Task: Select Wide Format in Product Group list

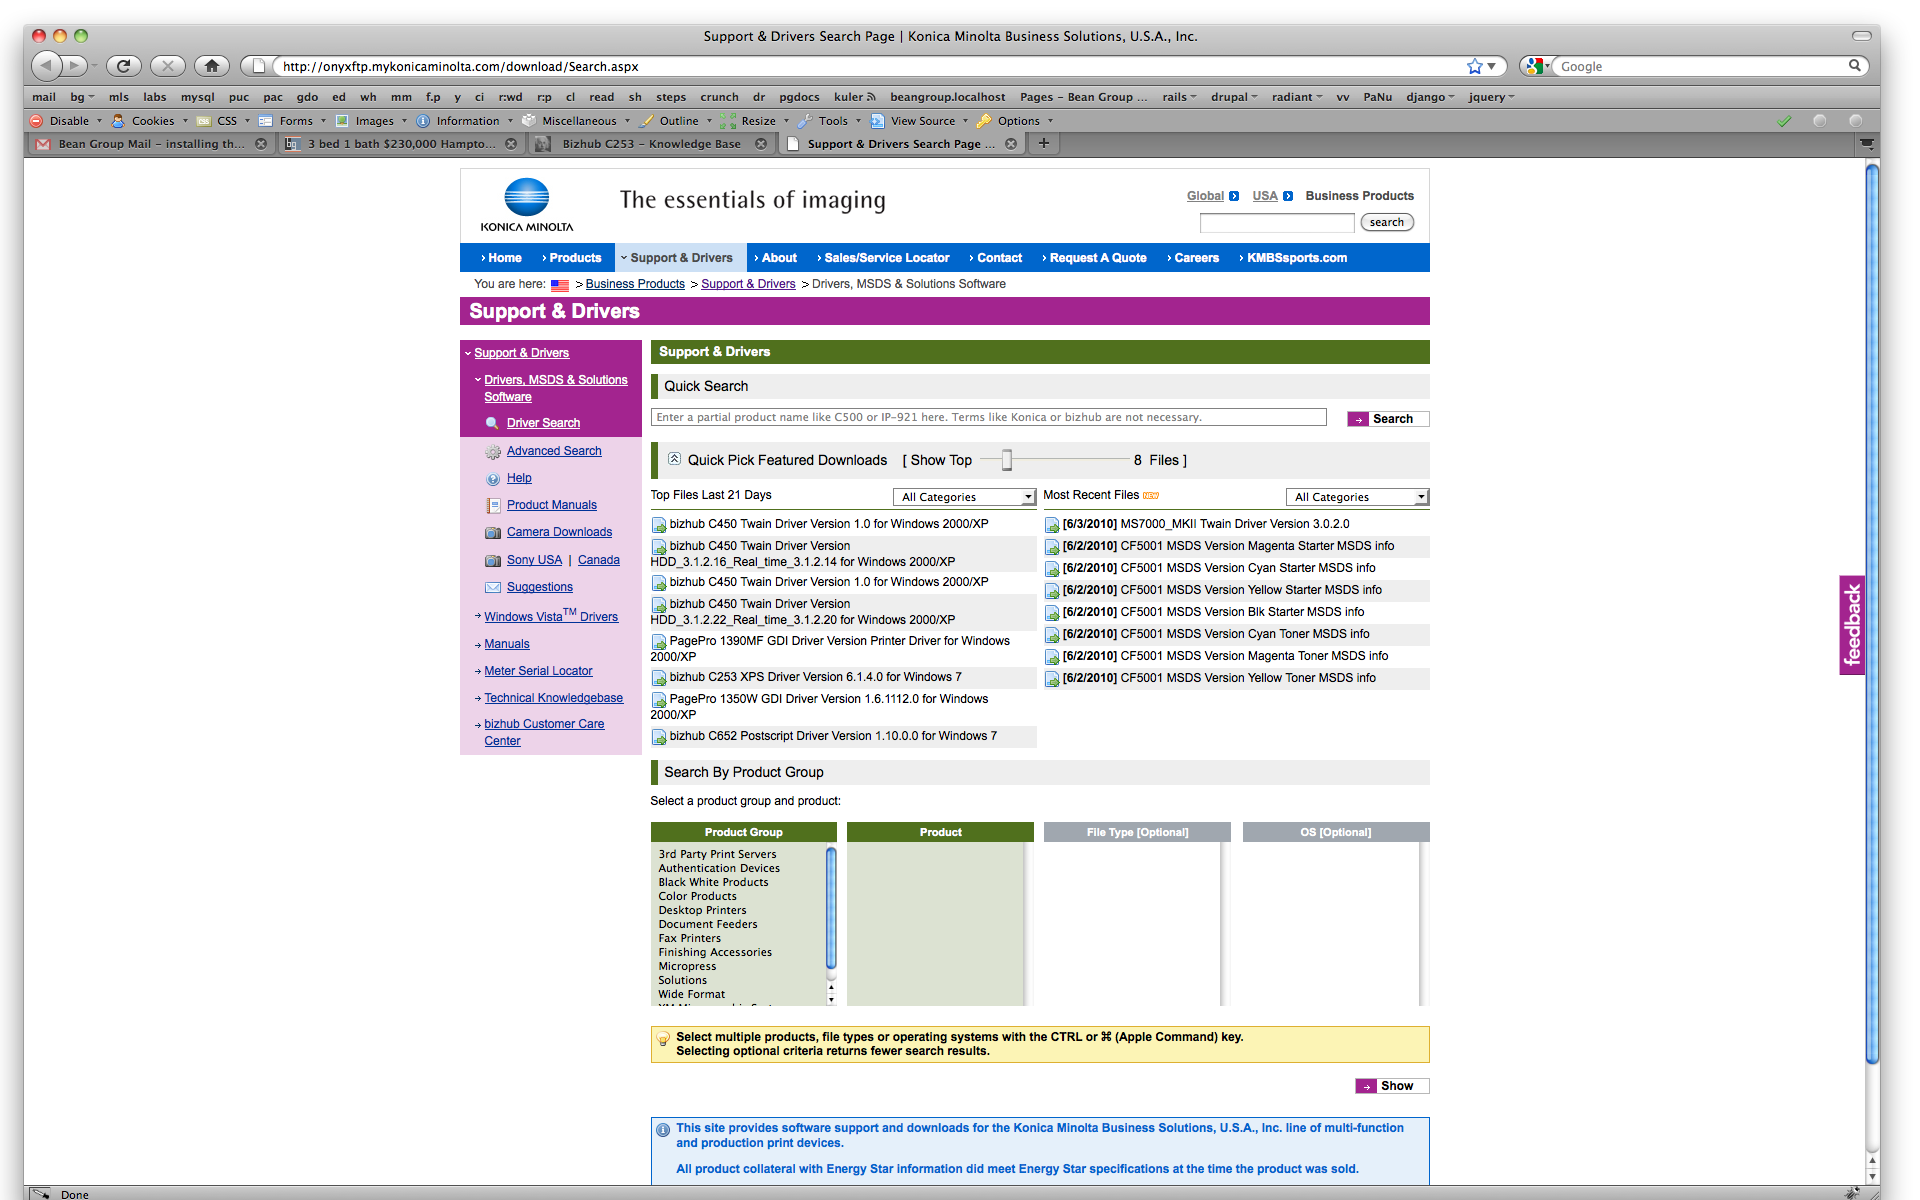Action: (692, 995)
